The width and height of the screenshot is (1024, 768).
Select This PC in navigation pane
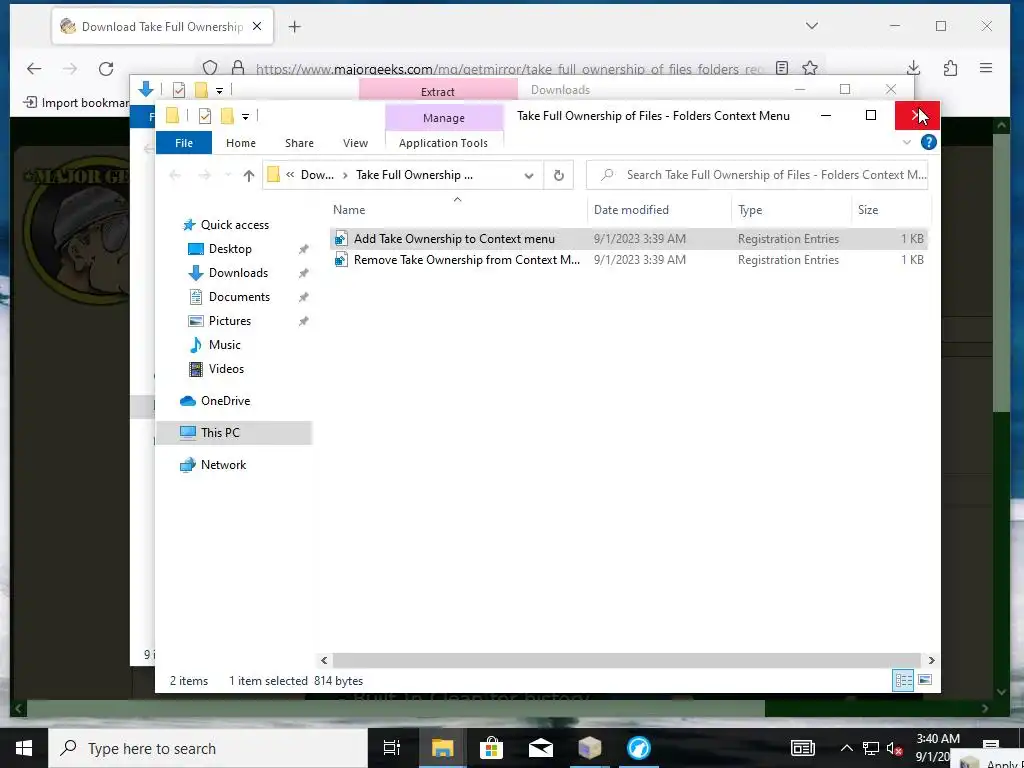(234, 433)
